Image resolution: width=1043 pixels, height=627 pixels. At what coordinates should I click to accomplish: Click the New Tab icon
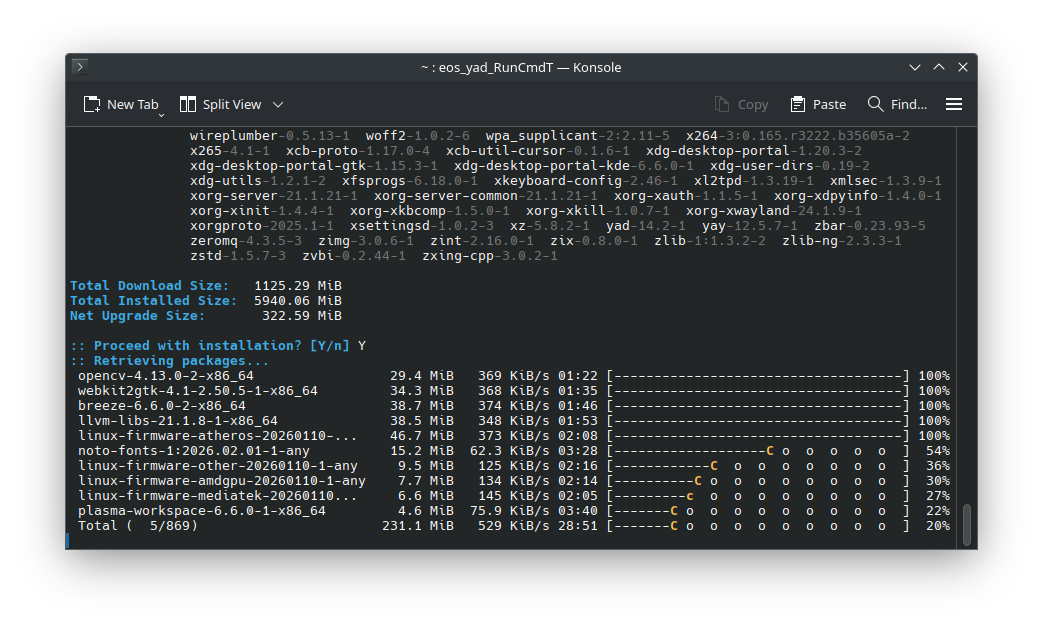[92, 104]
